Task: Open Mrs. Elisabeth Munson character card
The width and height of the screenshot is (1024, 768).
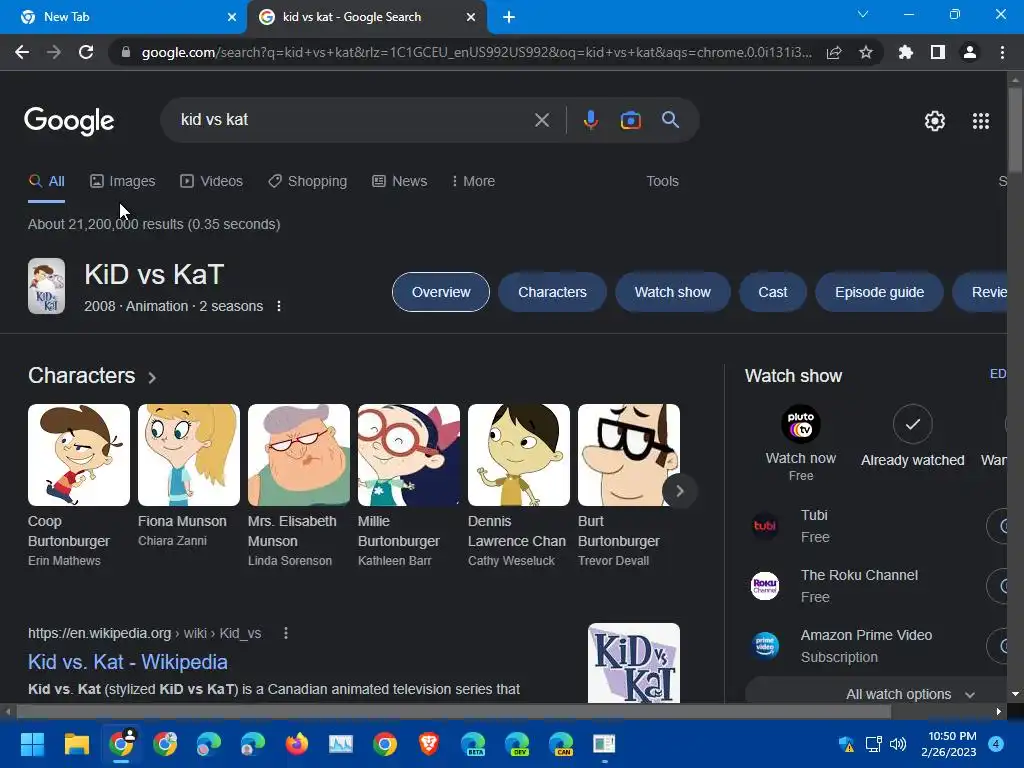Action: click(x=298, y=485)
